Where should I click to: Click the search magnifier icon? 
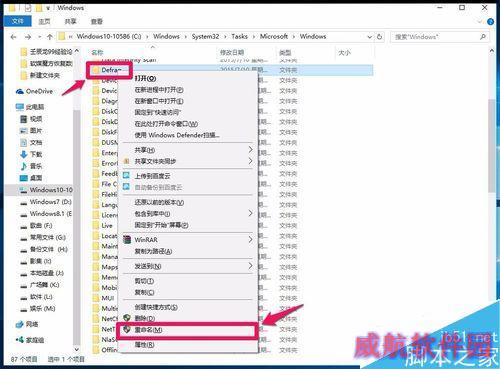(x=483, y=37)
